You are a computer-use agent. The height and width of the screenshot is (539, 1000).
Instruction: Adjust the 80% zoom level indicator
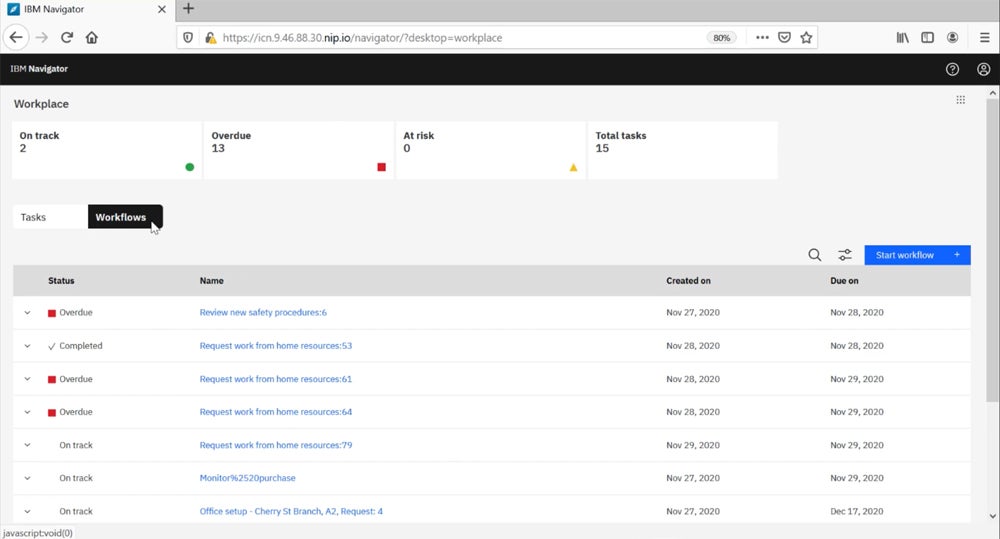tap(721, 38)
